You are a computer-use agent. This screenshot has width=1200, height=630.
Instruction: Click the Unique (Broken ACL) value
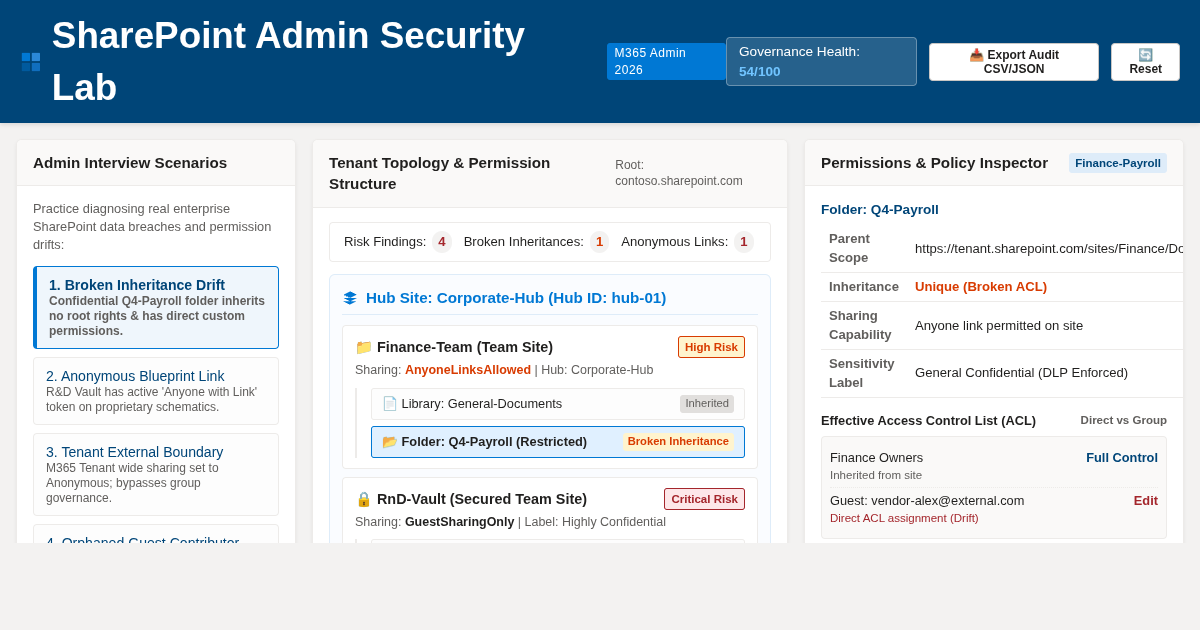[x=981, y=287]
